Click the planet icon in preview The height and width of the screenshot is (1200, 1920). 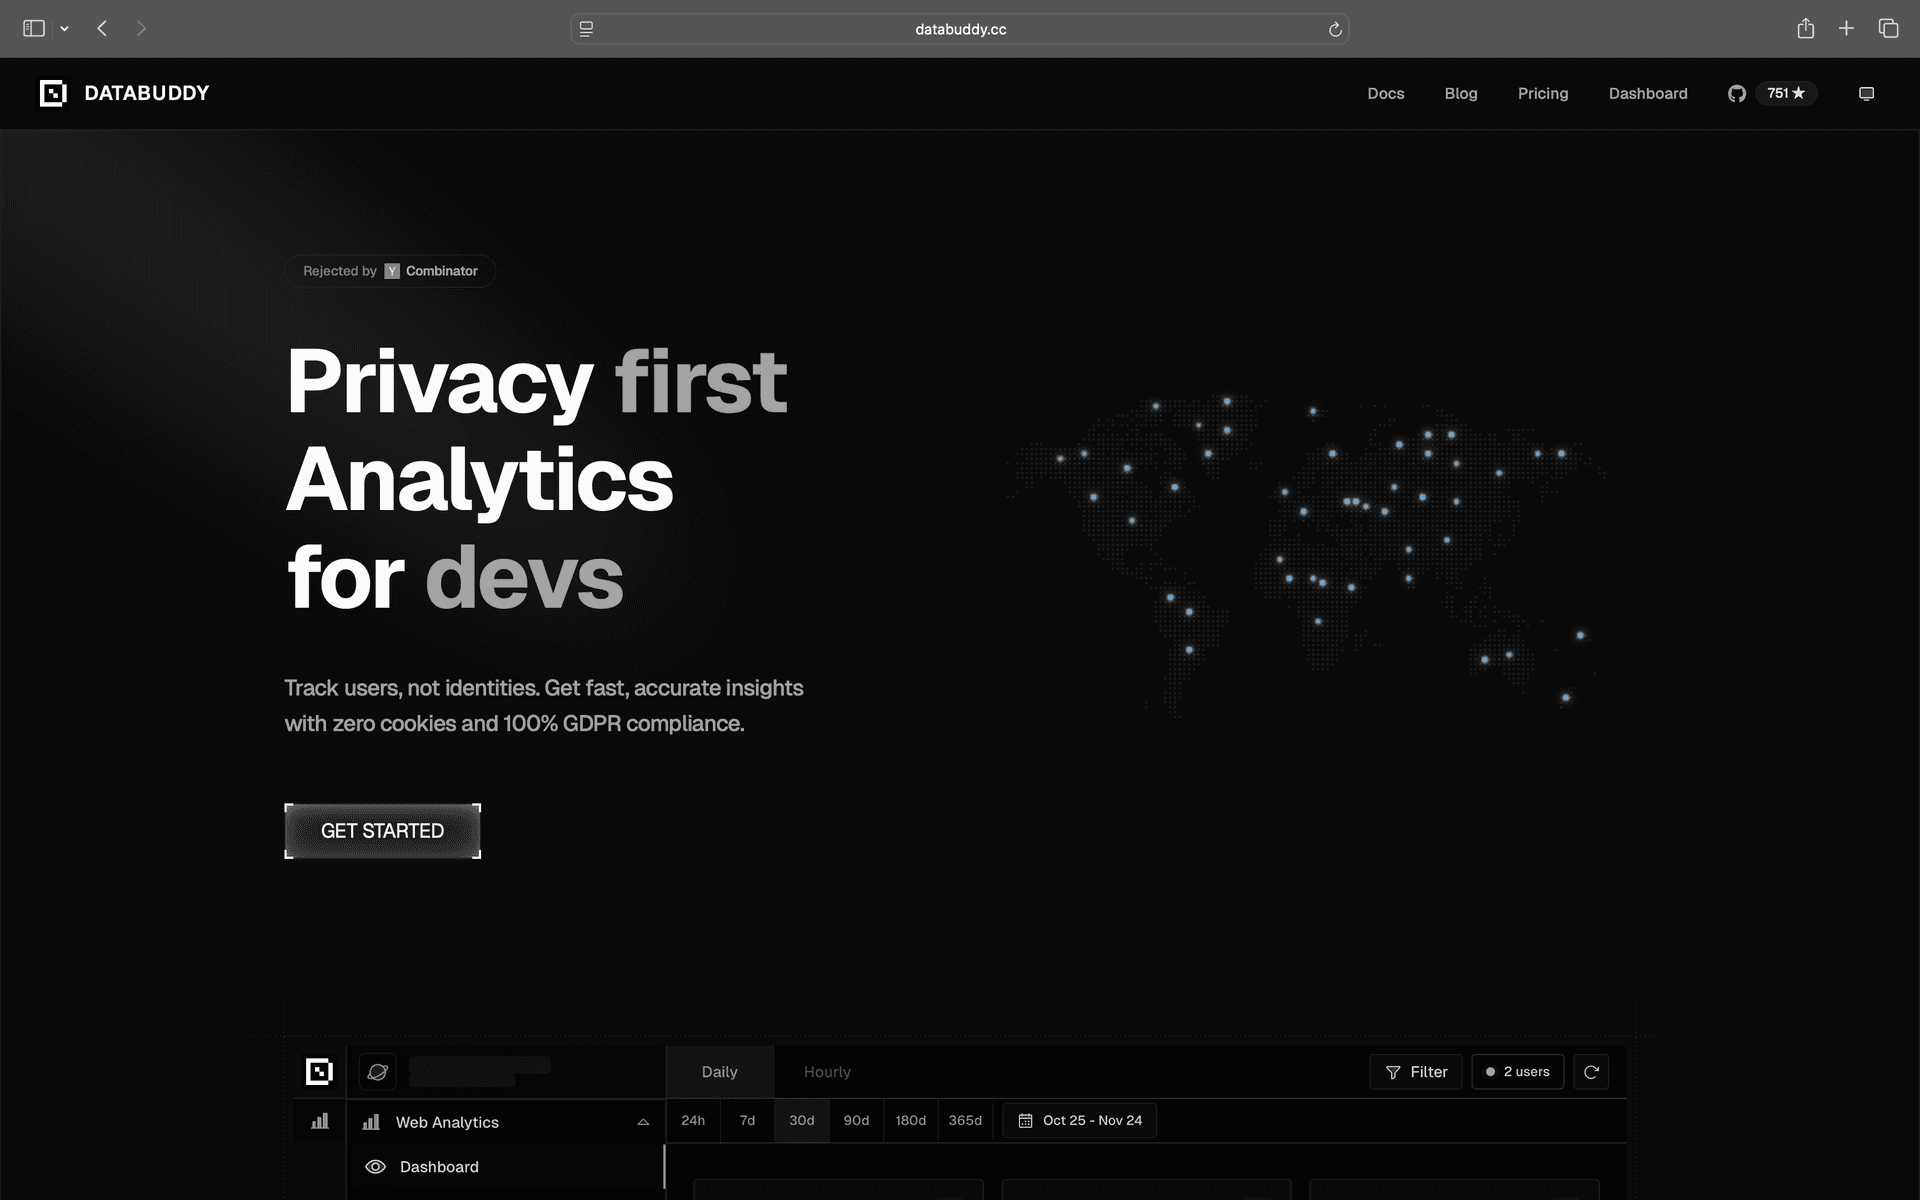coord(378,1072)
